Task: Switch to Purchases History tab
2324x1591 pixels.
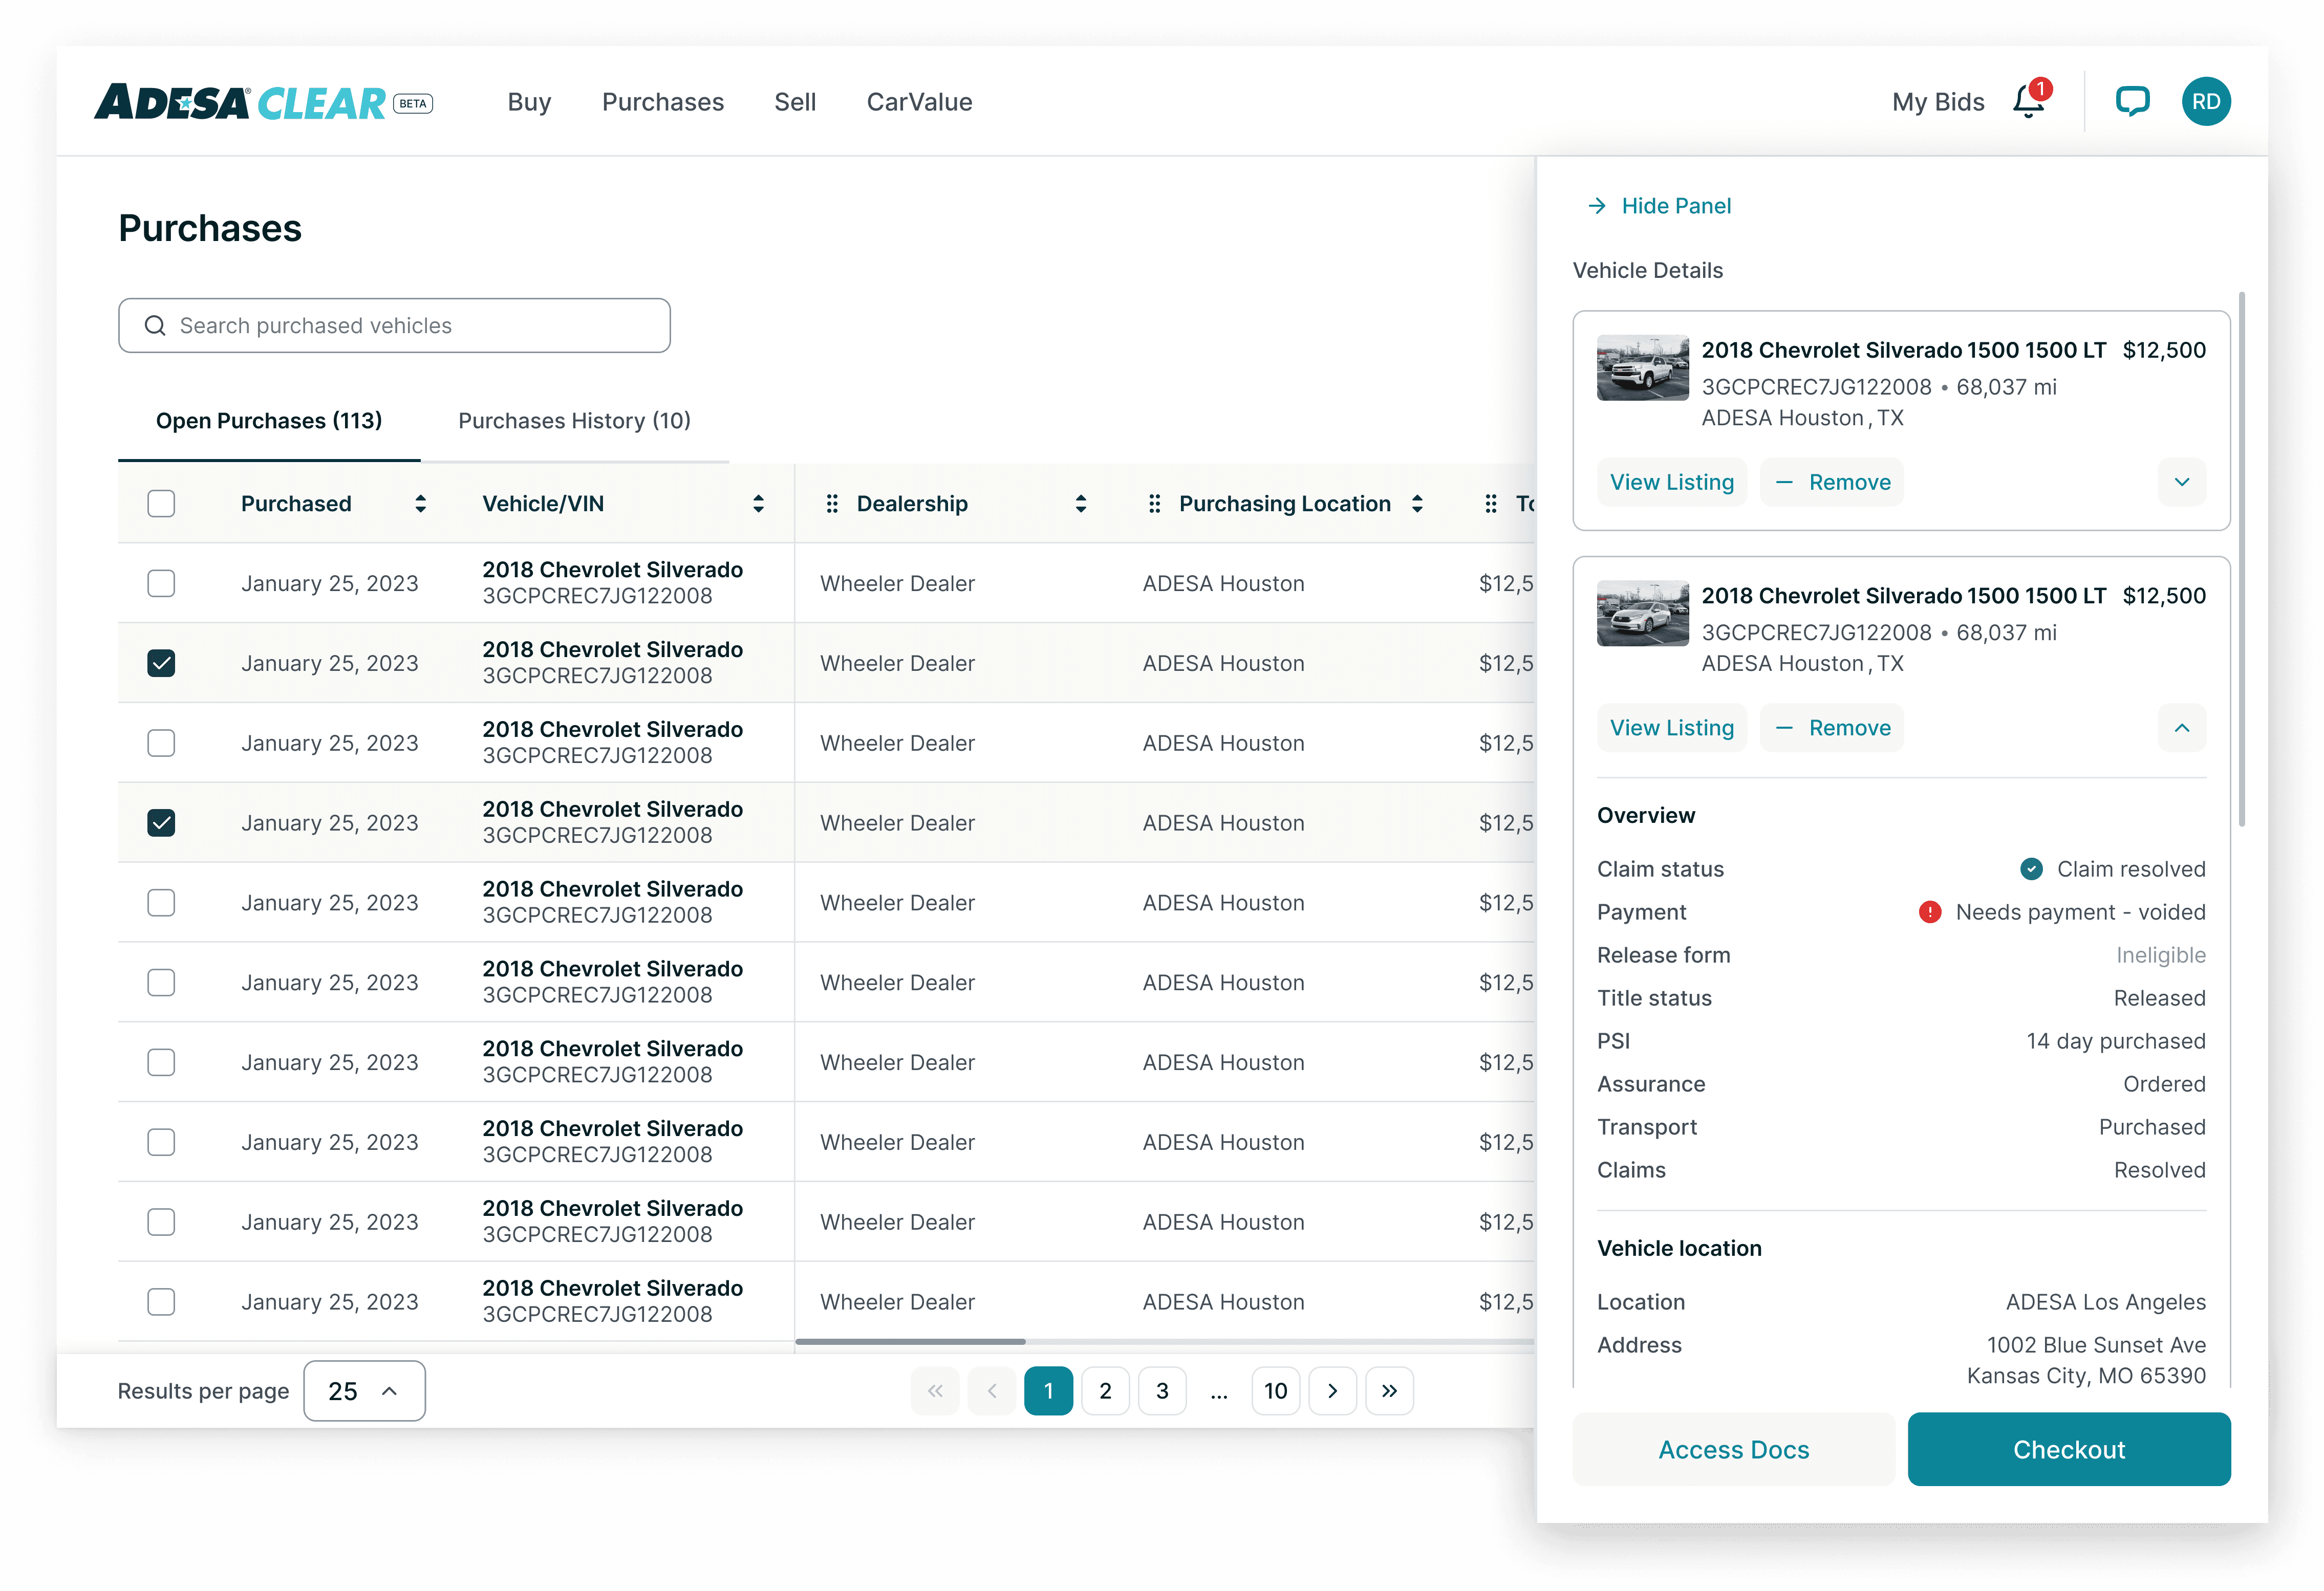Action: tap(574, 421)
